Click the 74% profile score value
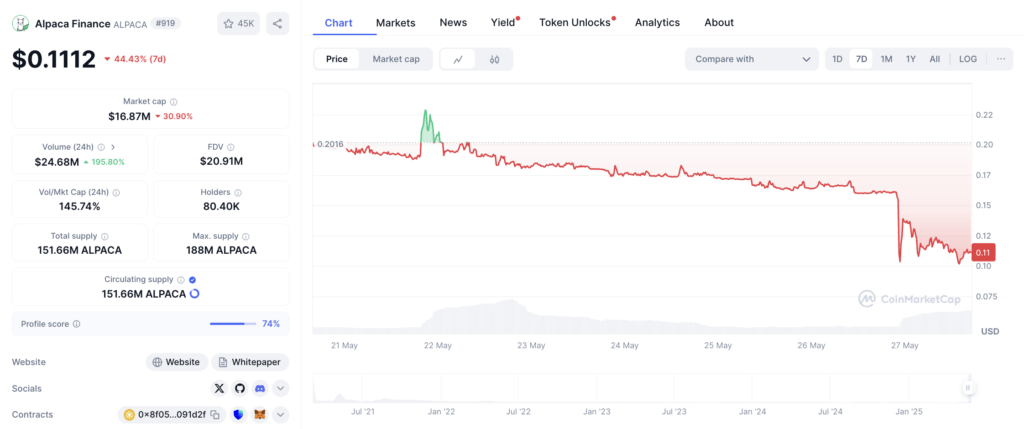Image resolution: width=1024 pixels, height=429 pixels. (x=272, y=324)
